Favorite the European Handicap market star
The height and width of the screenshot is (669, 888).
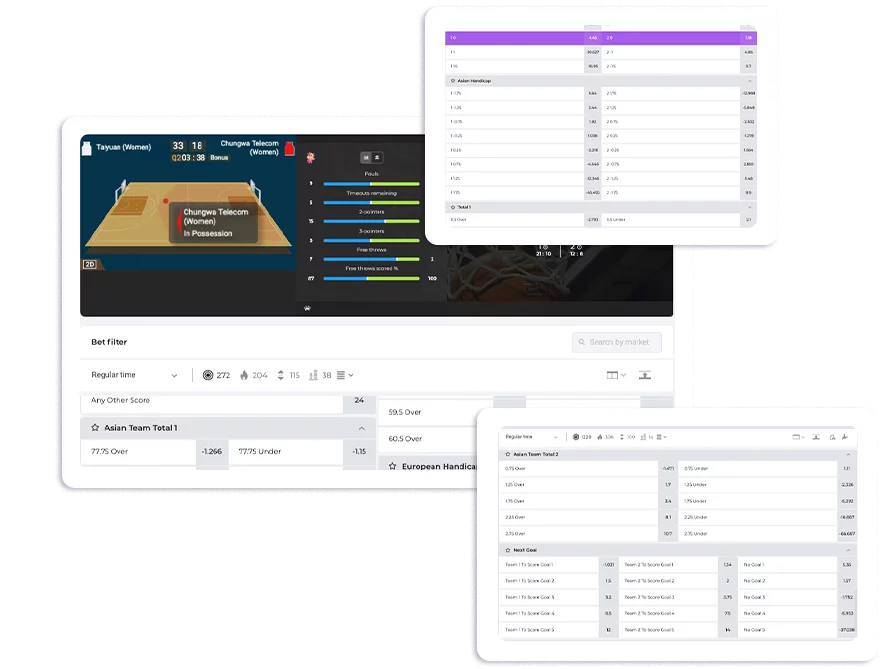pyautogui.click(x=392, y=466)
